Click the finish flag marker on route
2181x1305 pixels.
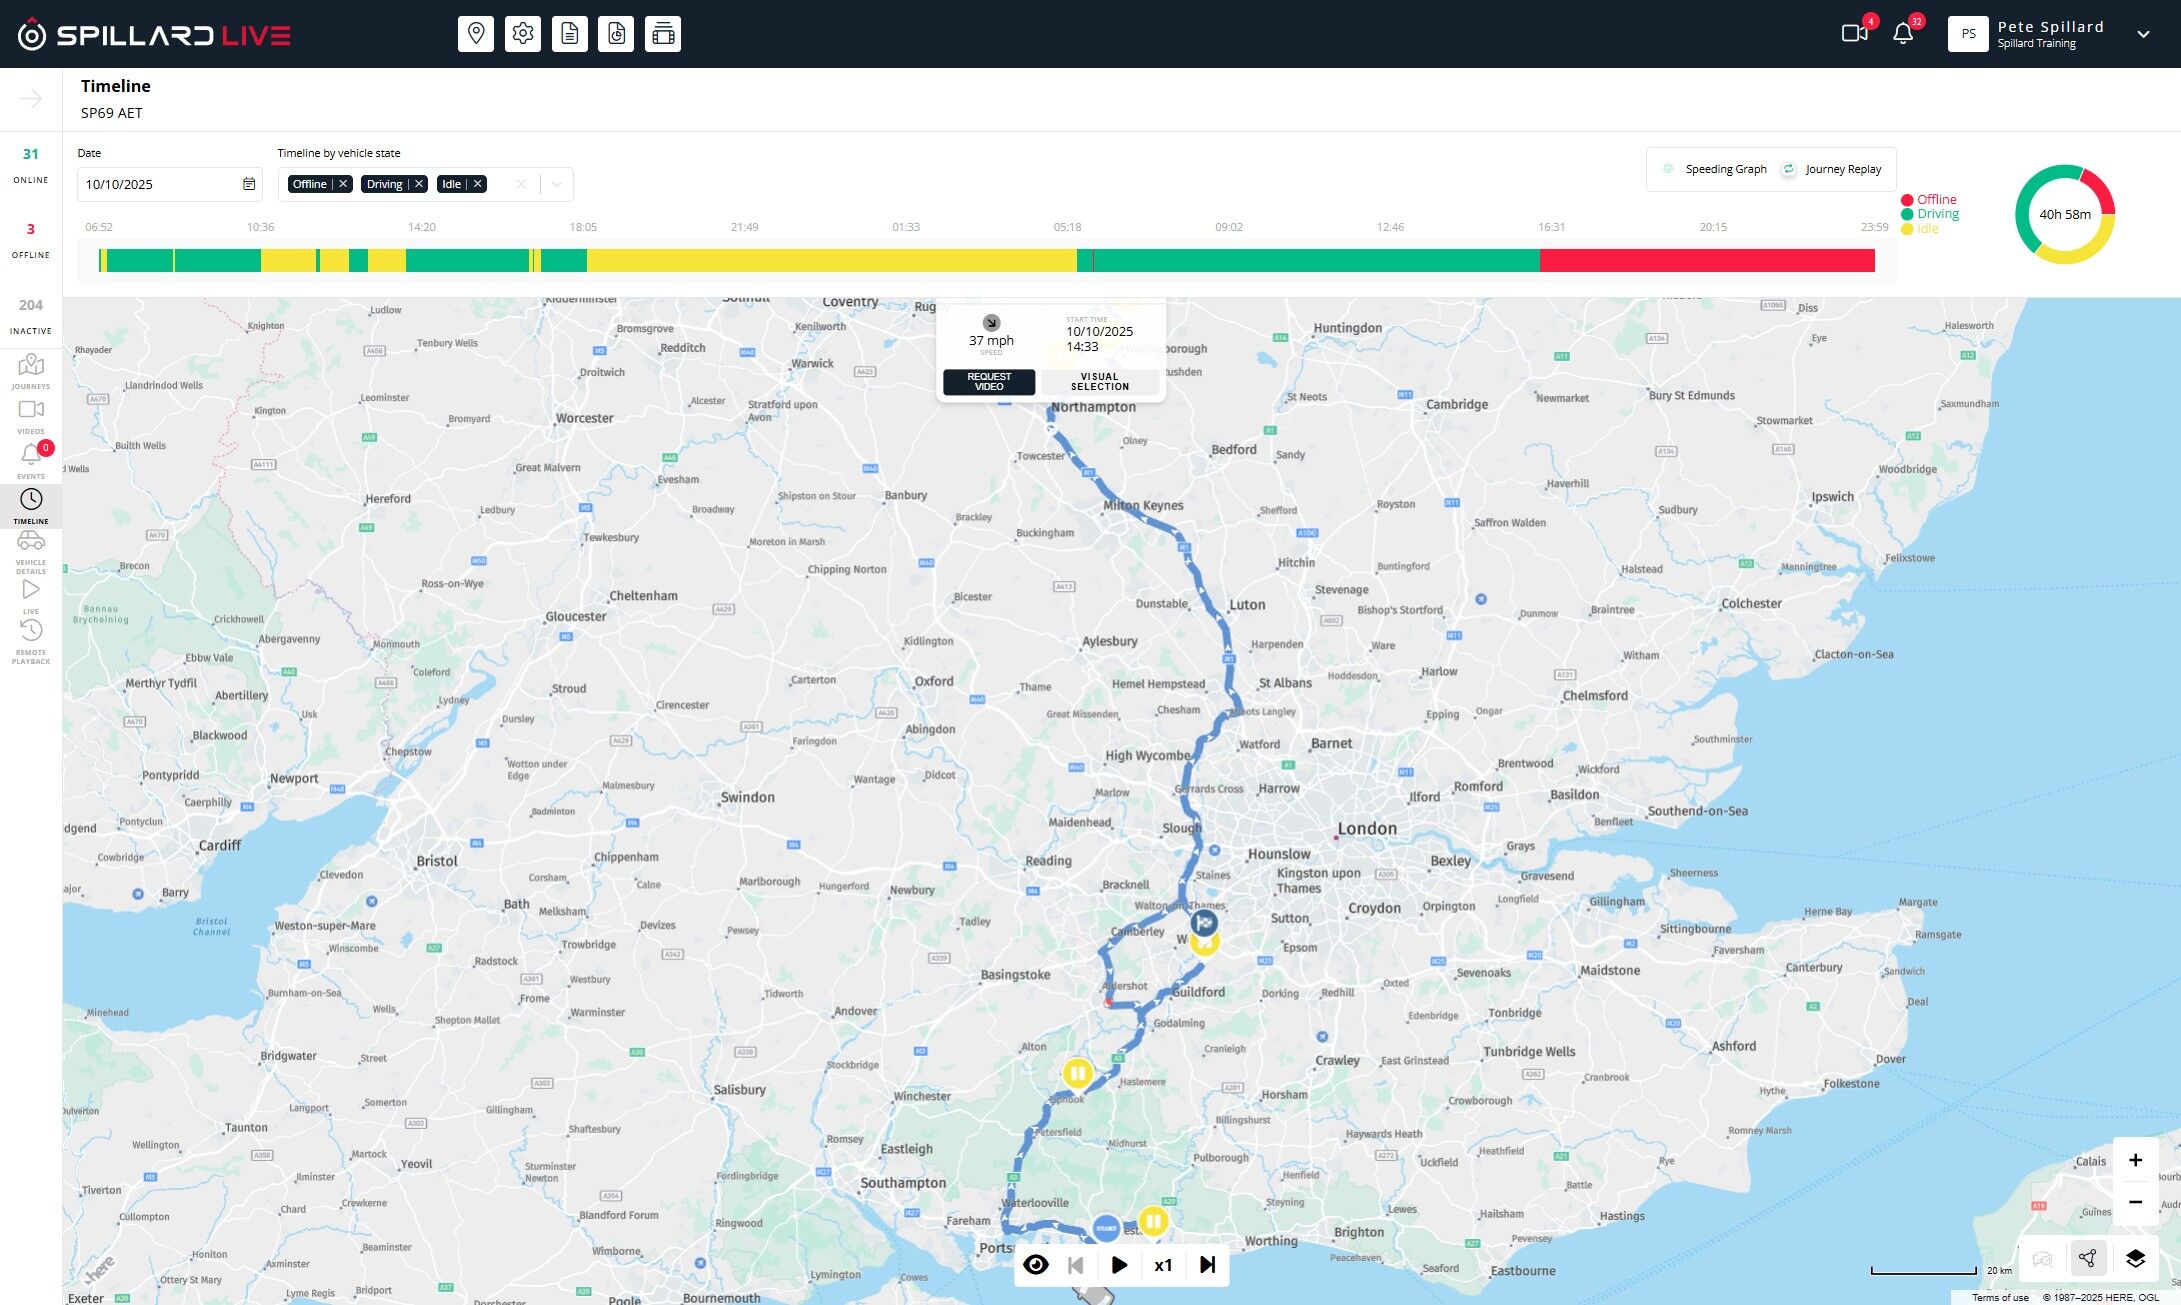click(x=1204, y=921)
